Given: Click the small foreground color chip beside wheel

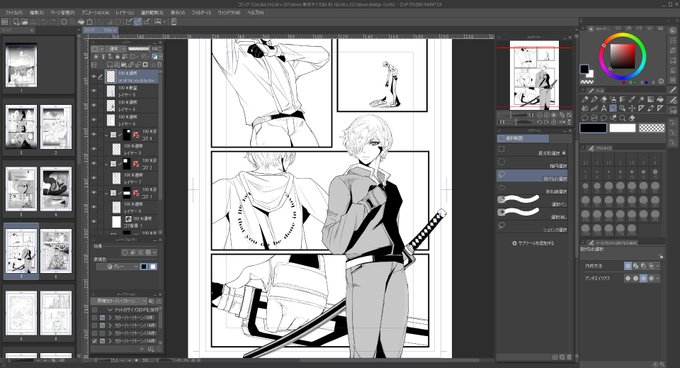Looking at the screenshot, I should (584, 69).
